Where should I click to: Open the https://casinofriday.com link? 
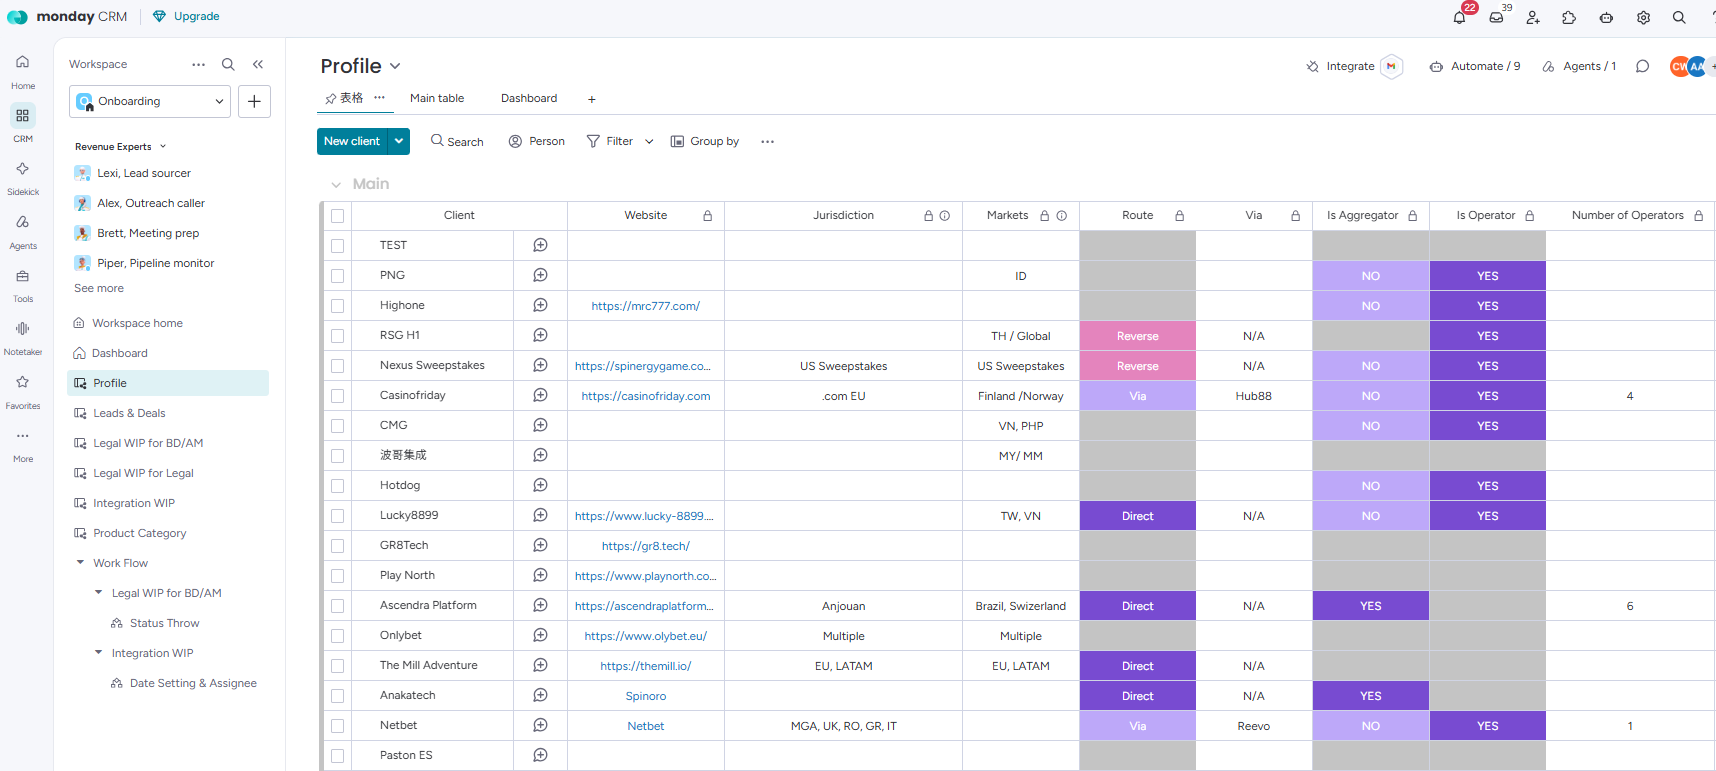coord(646,396)
